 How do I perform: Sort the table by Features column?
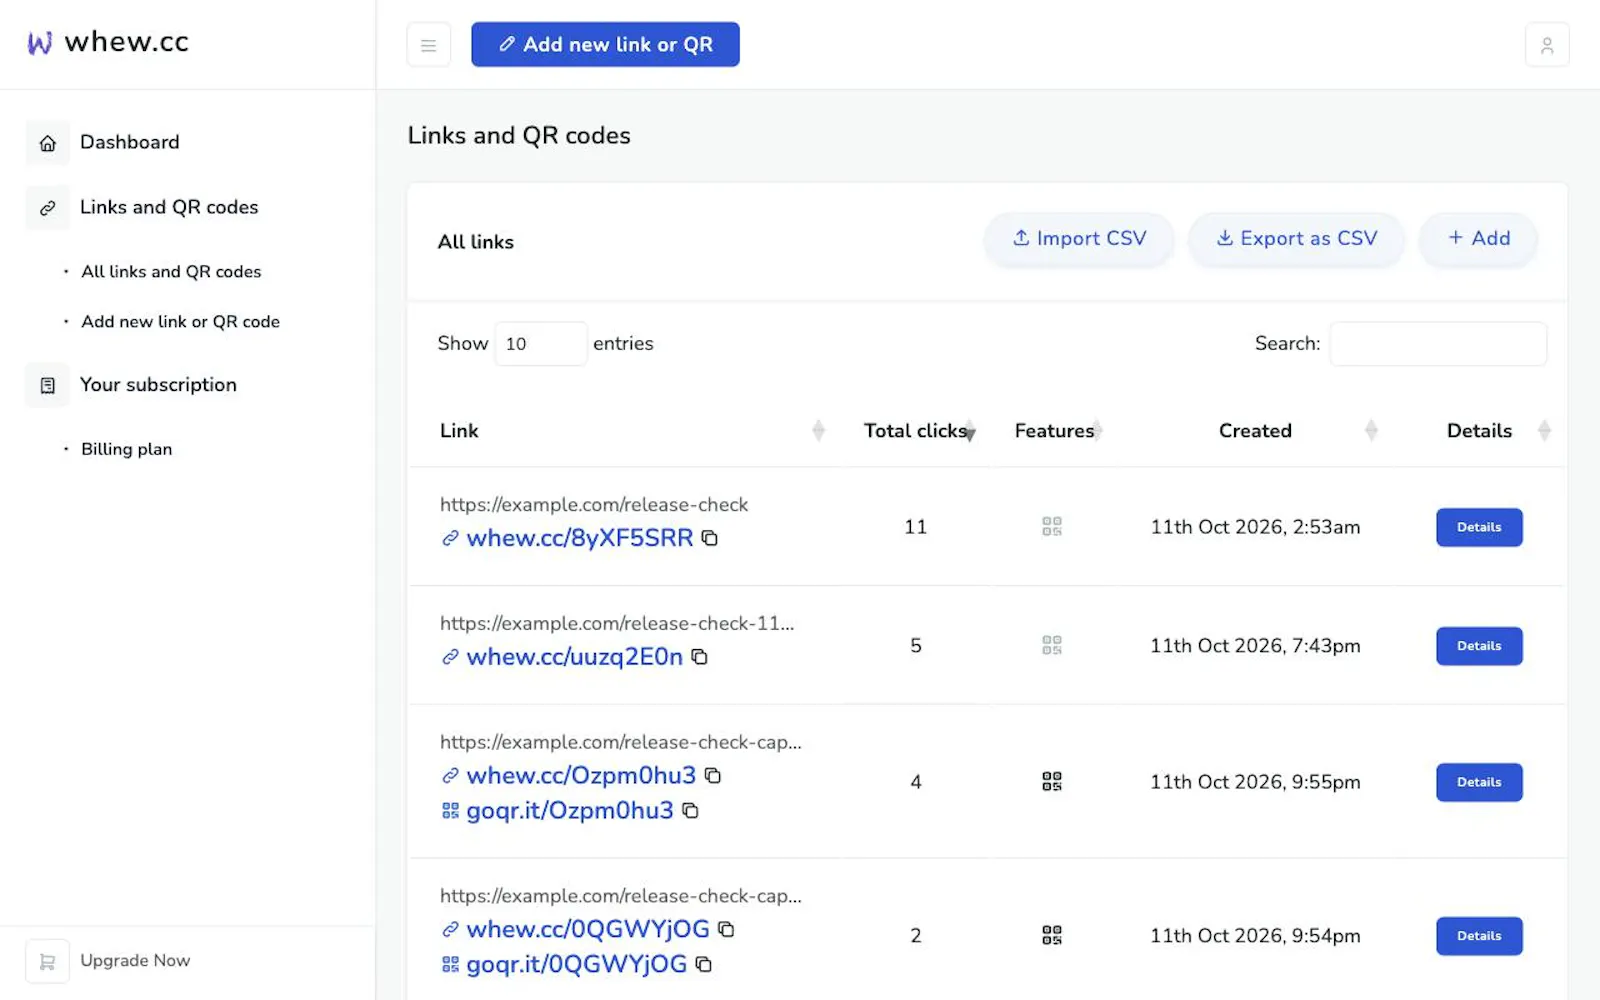click(1097, 431)
